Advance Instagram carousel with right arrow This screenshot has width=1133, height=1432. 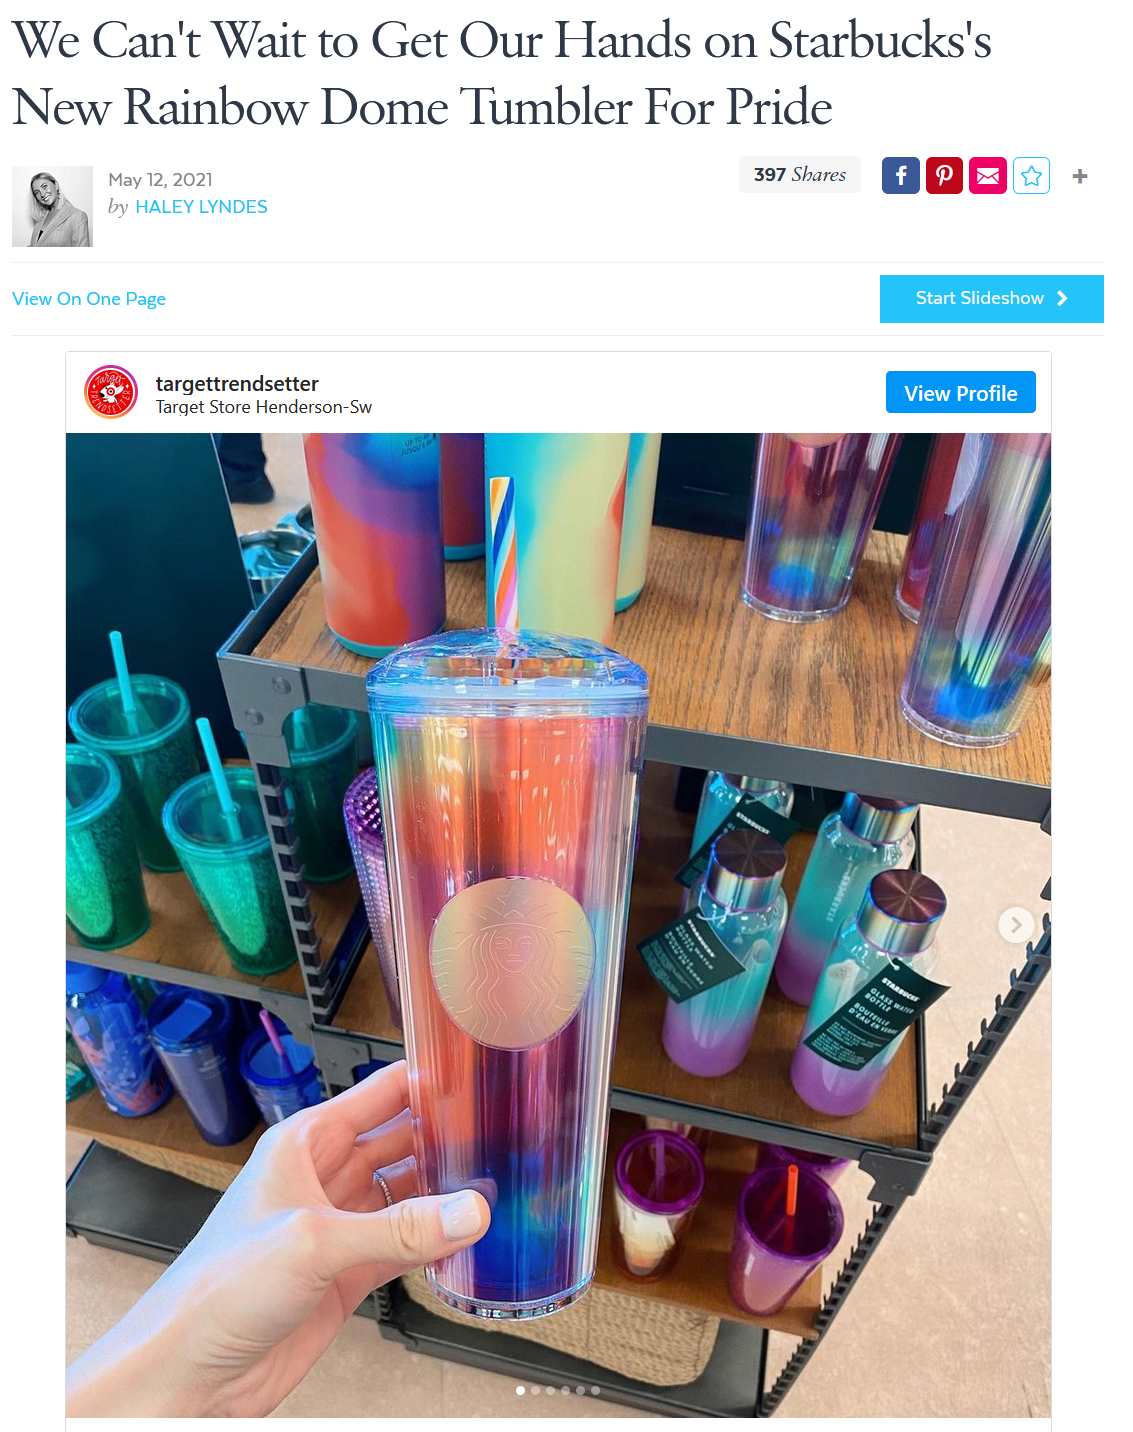(1016, 924)
